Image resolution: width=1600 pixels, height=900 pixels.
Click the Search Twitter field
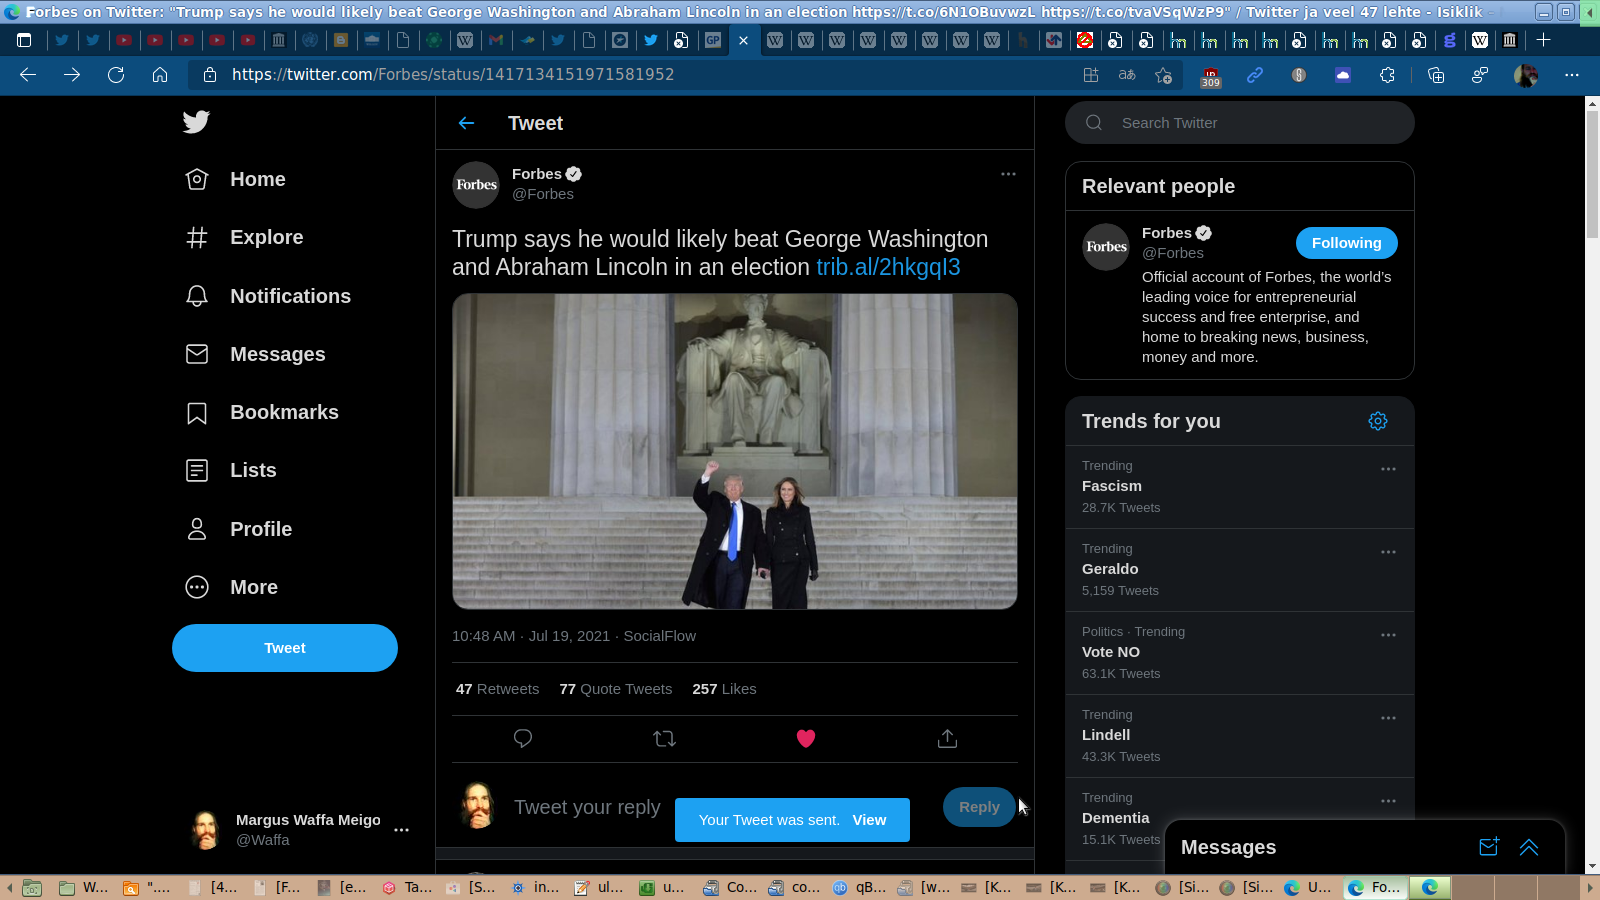point(1240,123)
